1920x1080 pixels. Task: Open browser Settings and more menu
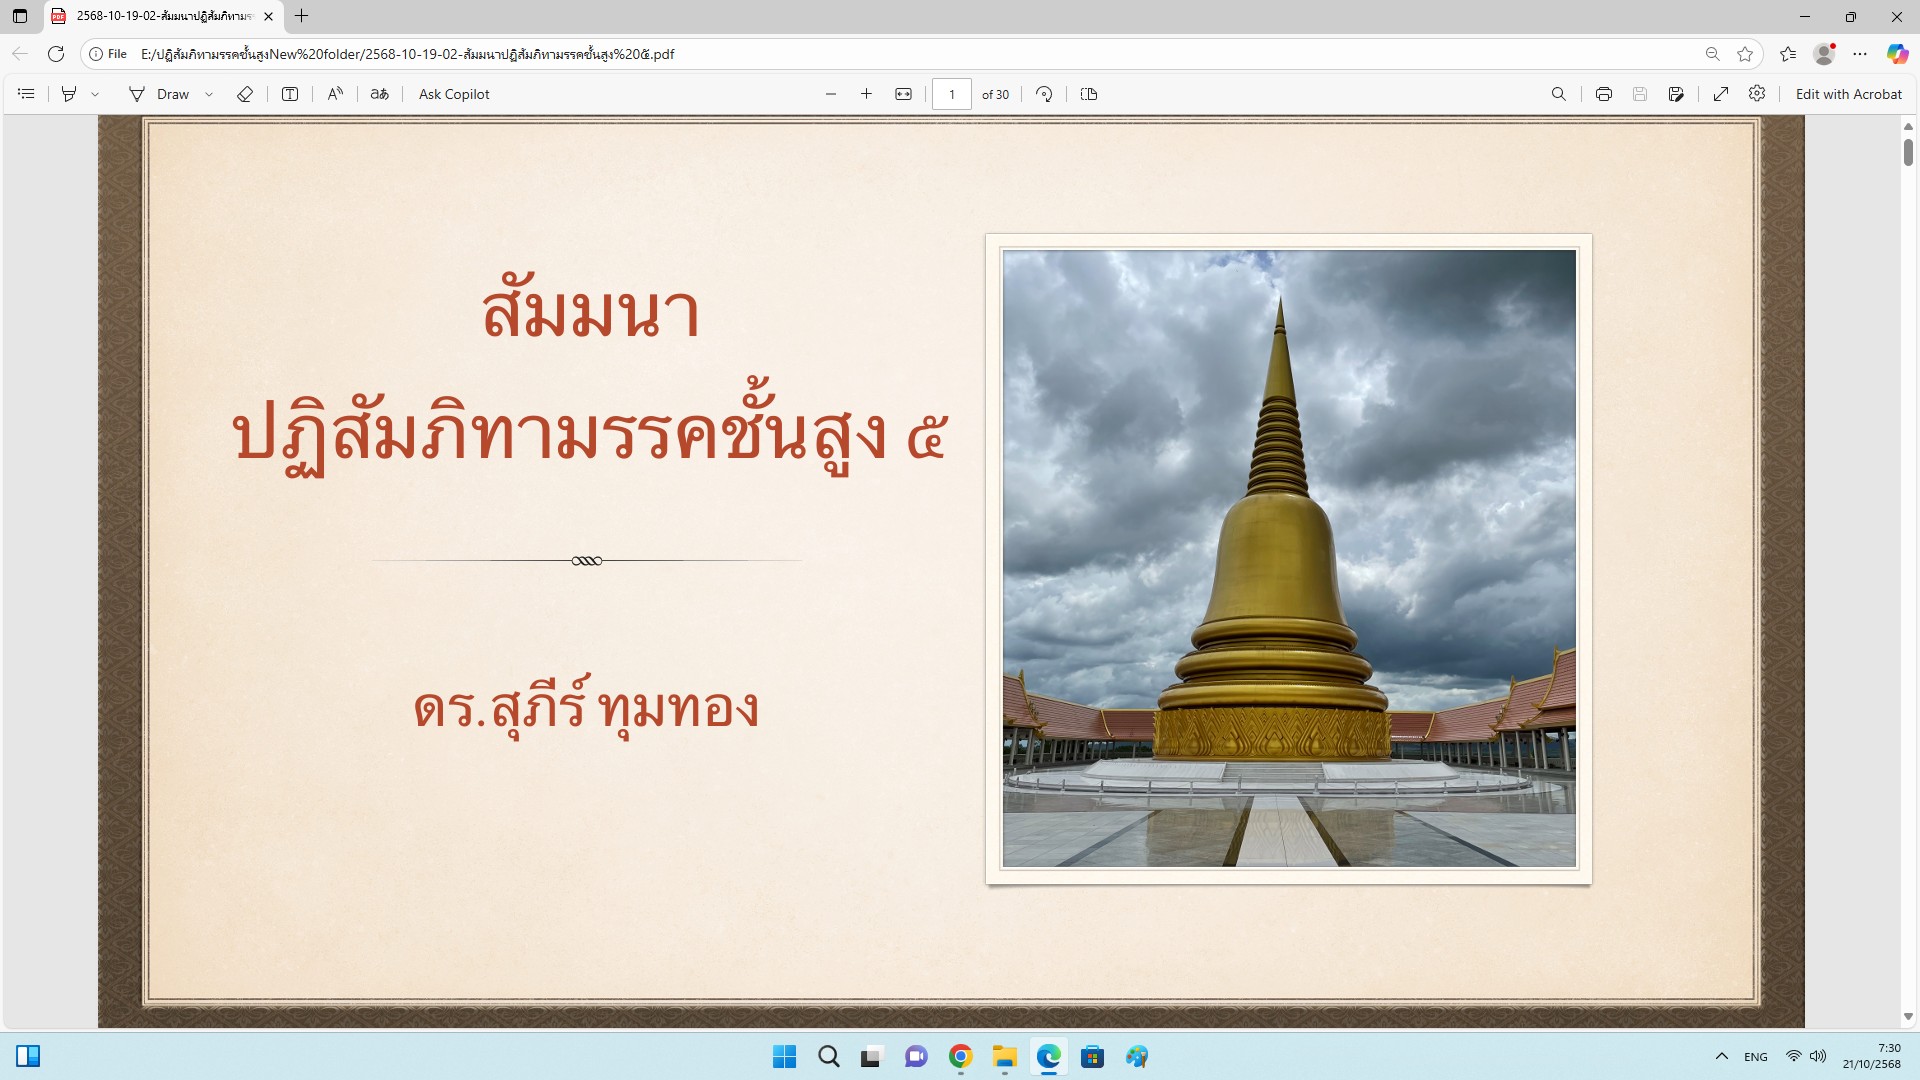click(1860, 54)
